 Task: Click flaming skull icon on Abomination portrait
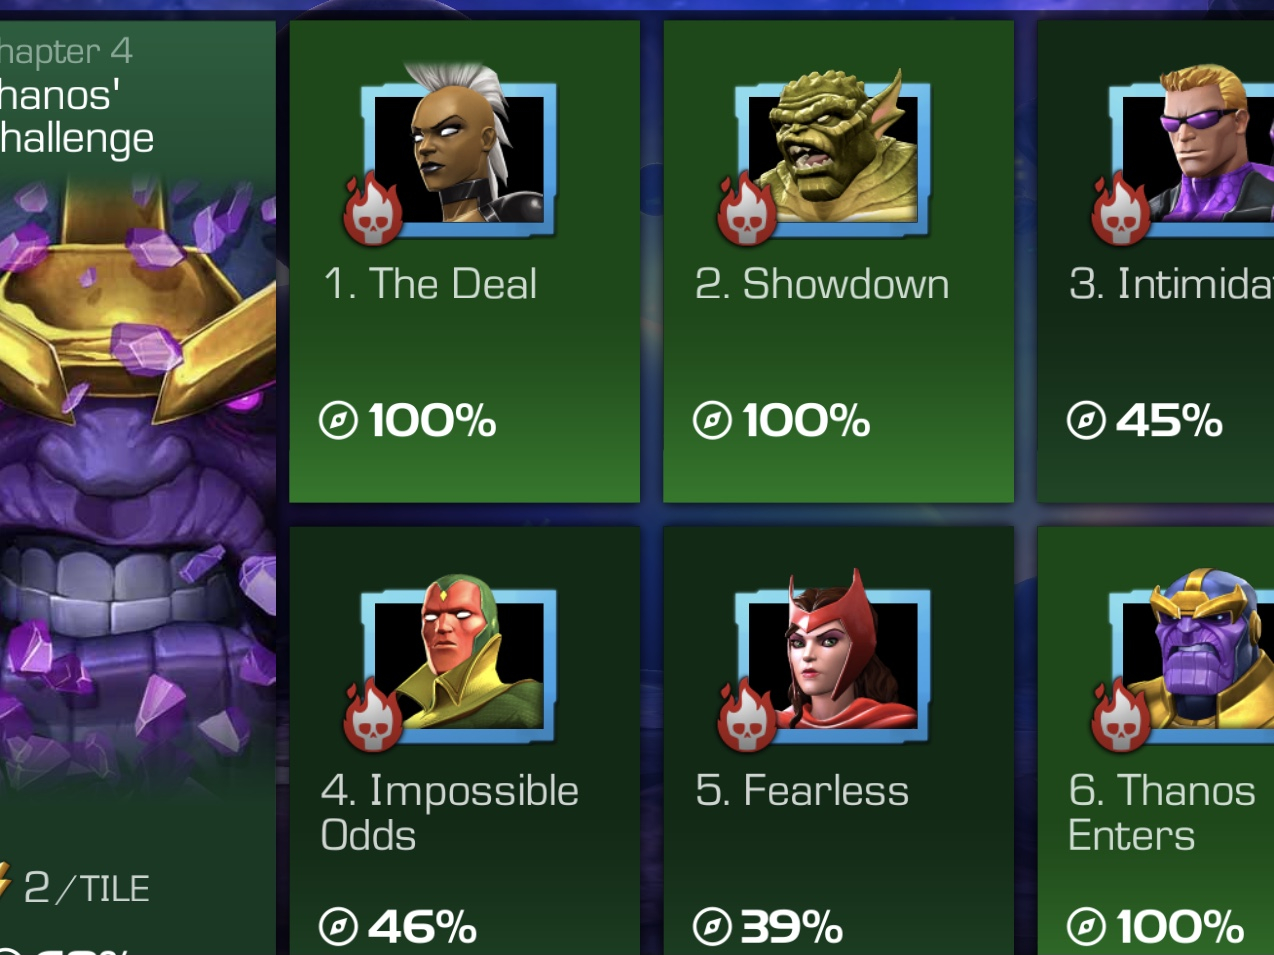746,210
